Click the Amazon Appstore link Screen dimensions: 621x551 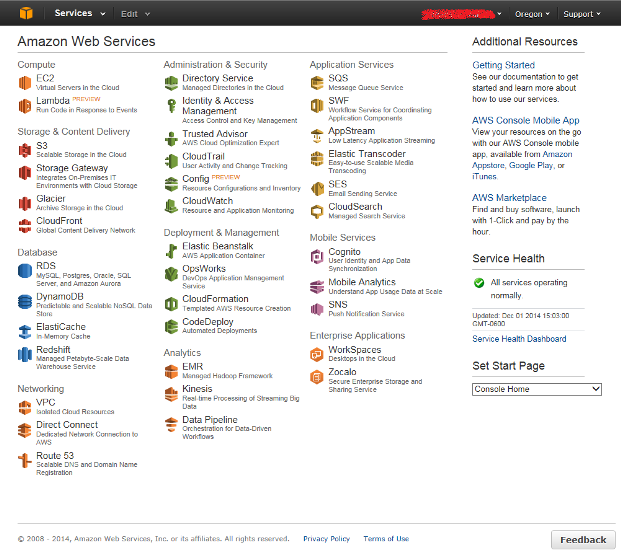[522, 160]
